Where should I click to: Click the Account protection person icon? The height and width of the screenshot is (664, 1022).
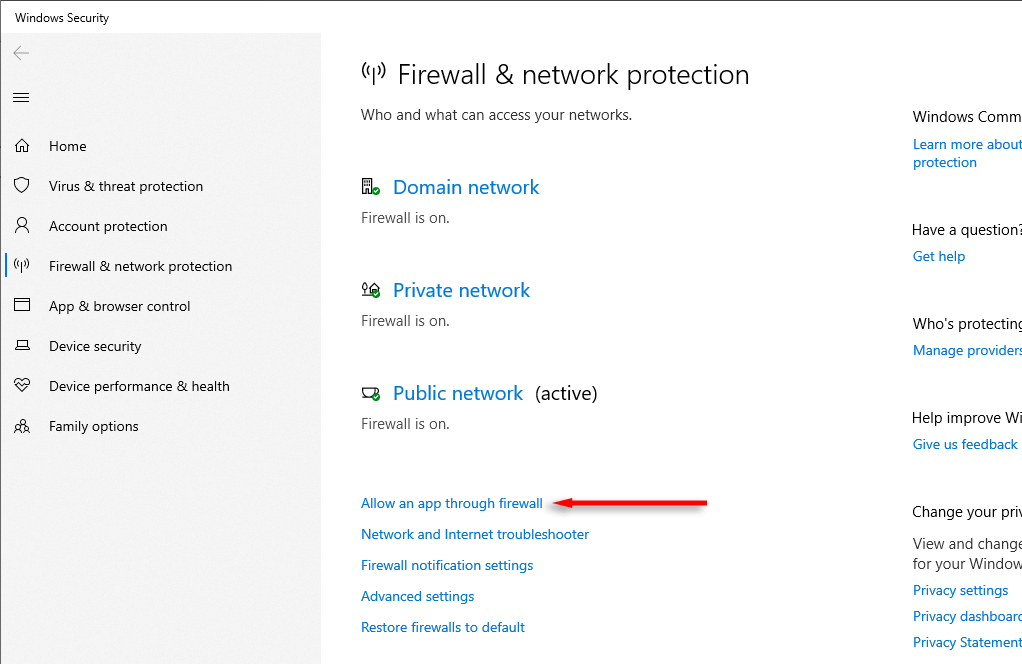[22, 226]
